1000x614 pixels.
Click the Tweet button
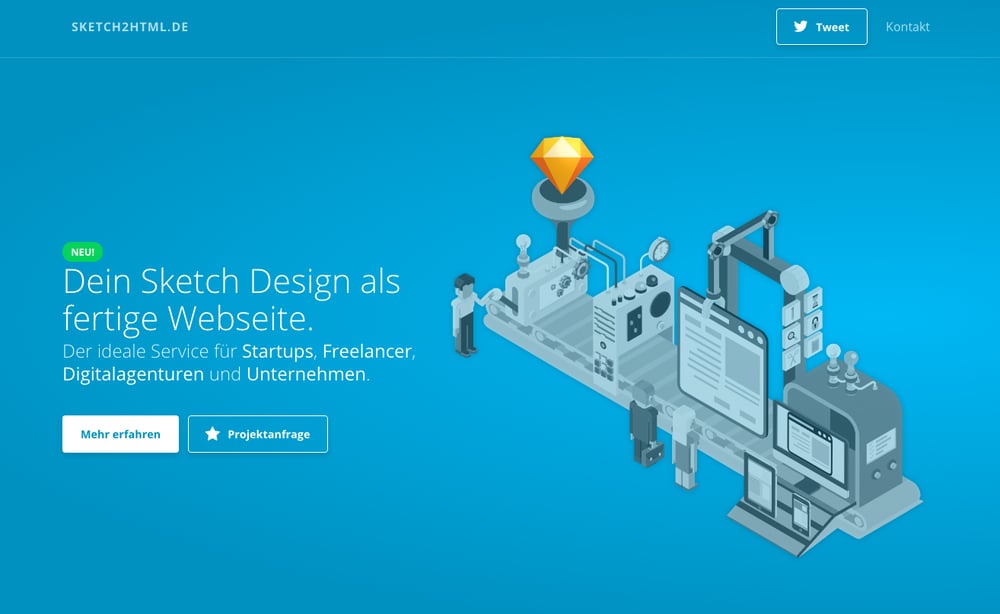821,27
